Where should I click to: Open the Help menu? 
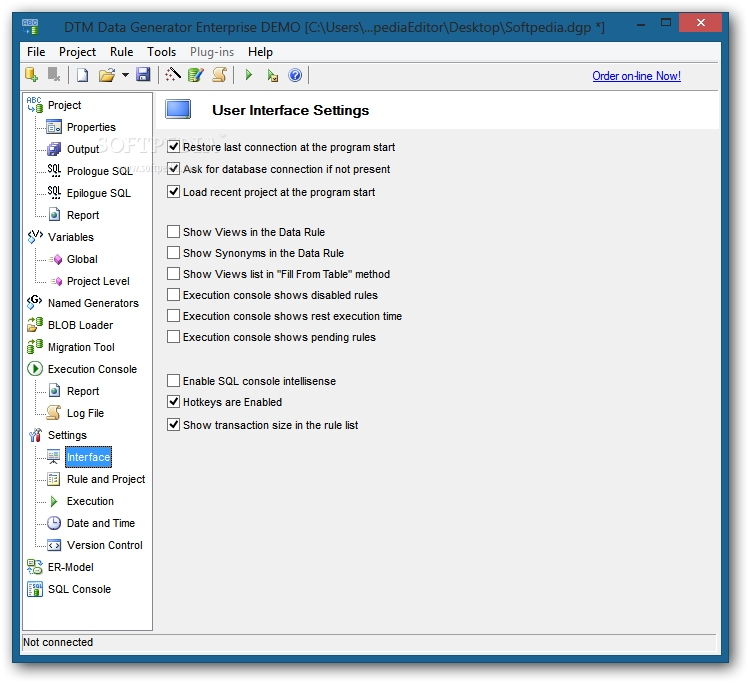pyautogui.click(x=260, y=52)
